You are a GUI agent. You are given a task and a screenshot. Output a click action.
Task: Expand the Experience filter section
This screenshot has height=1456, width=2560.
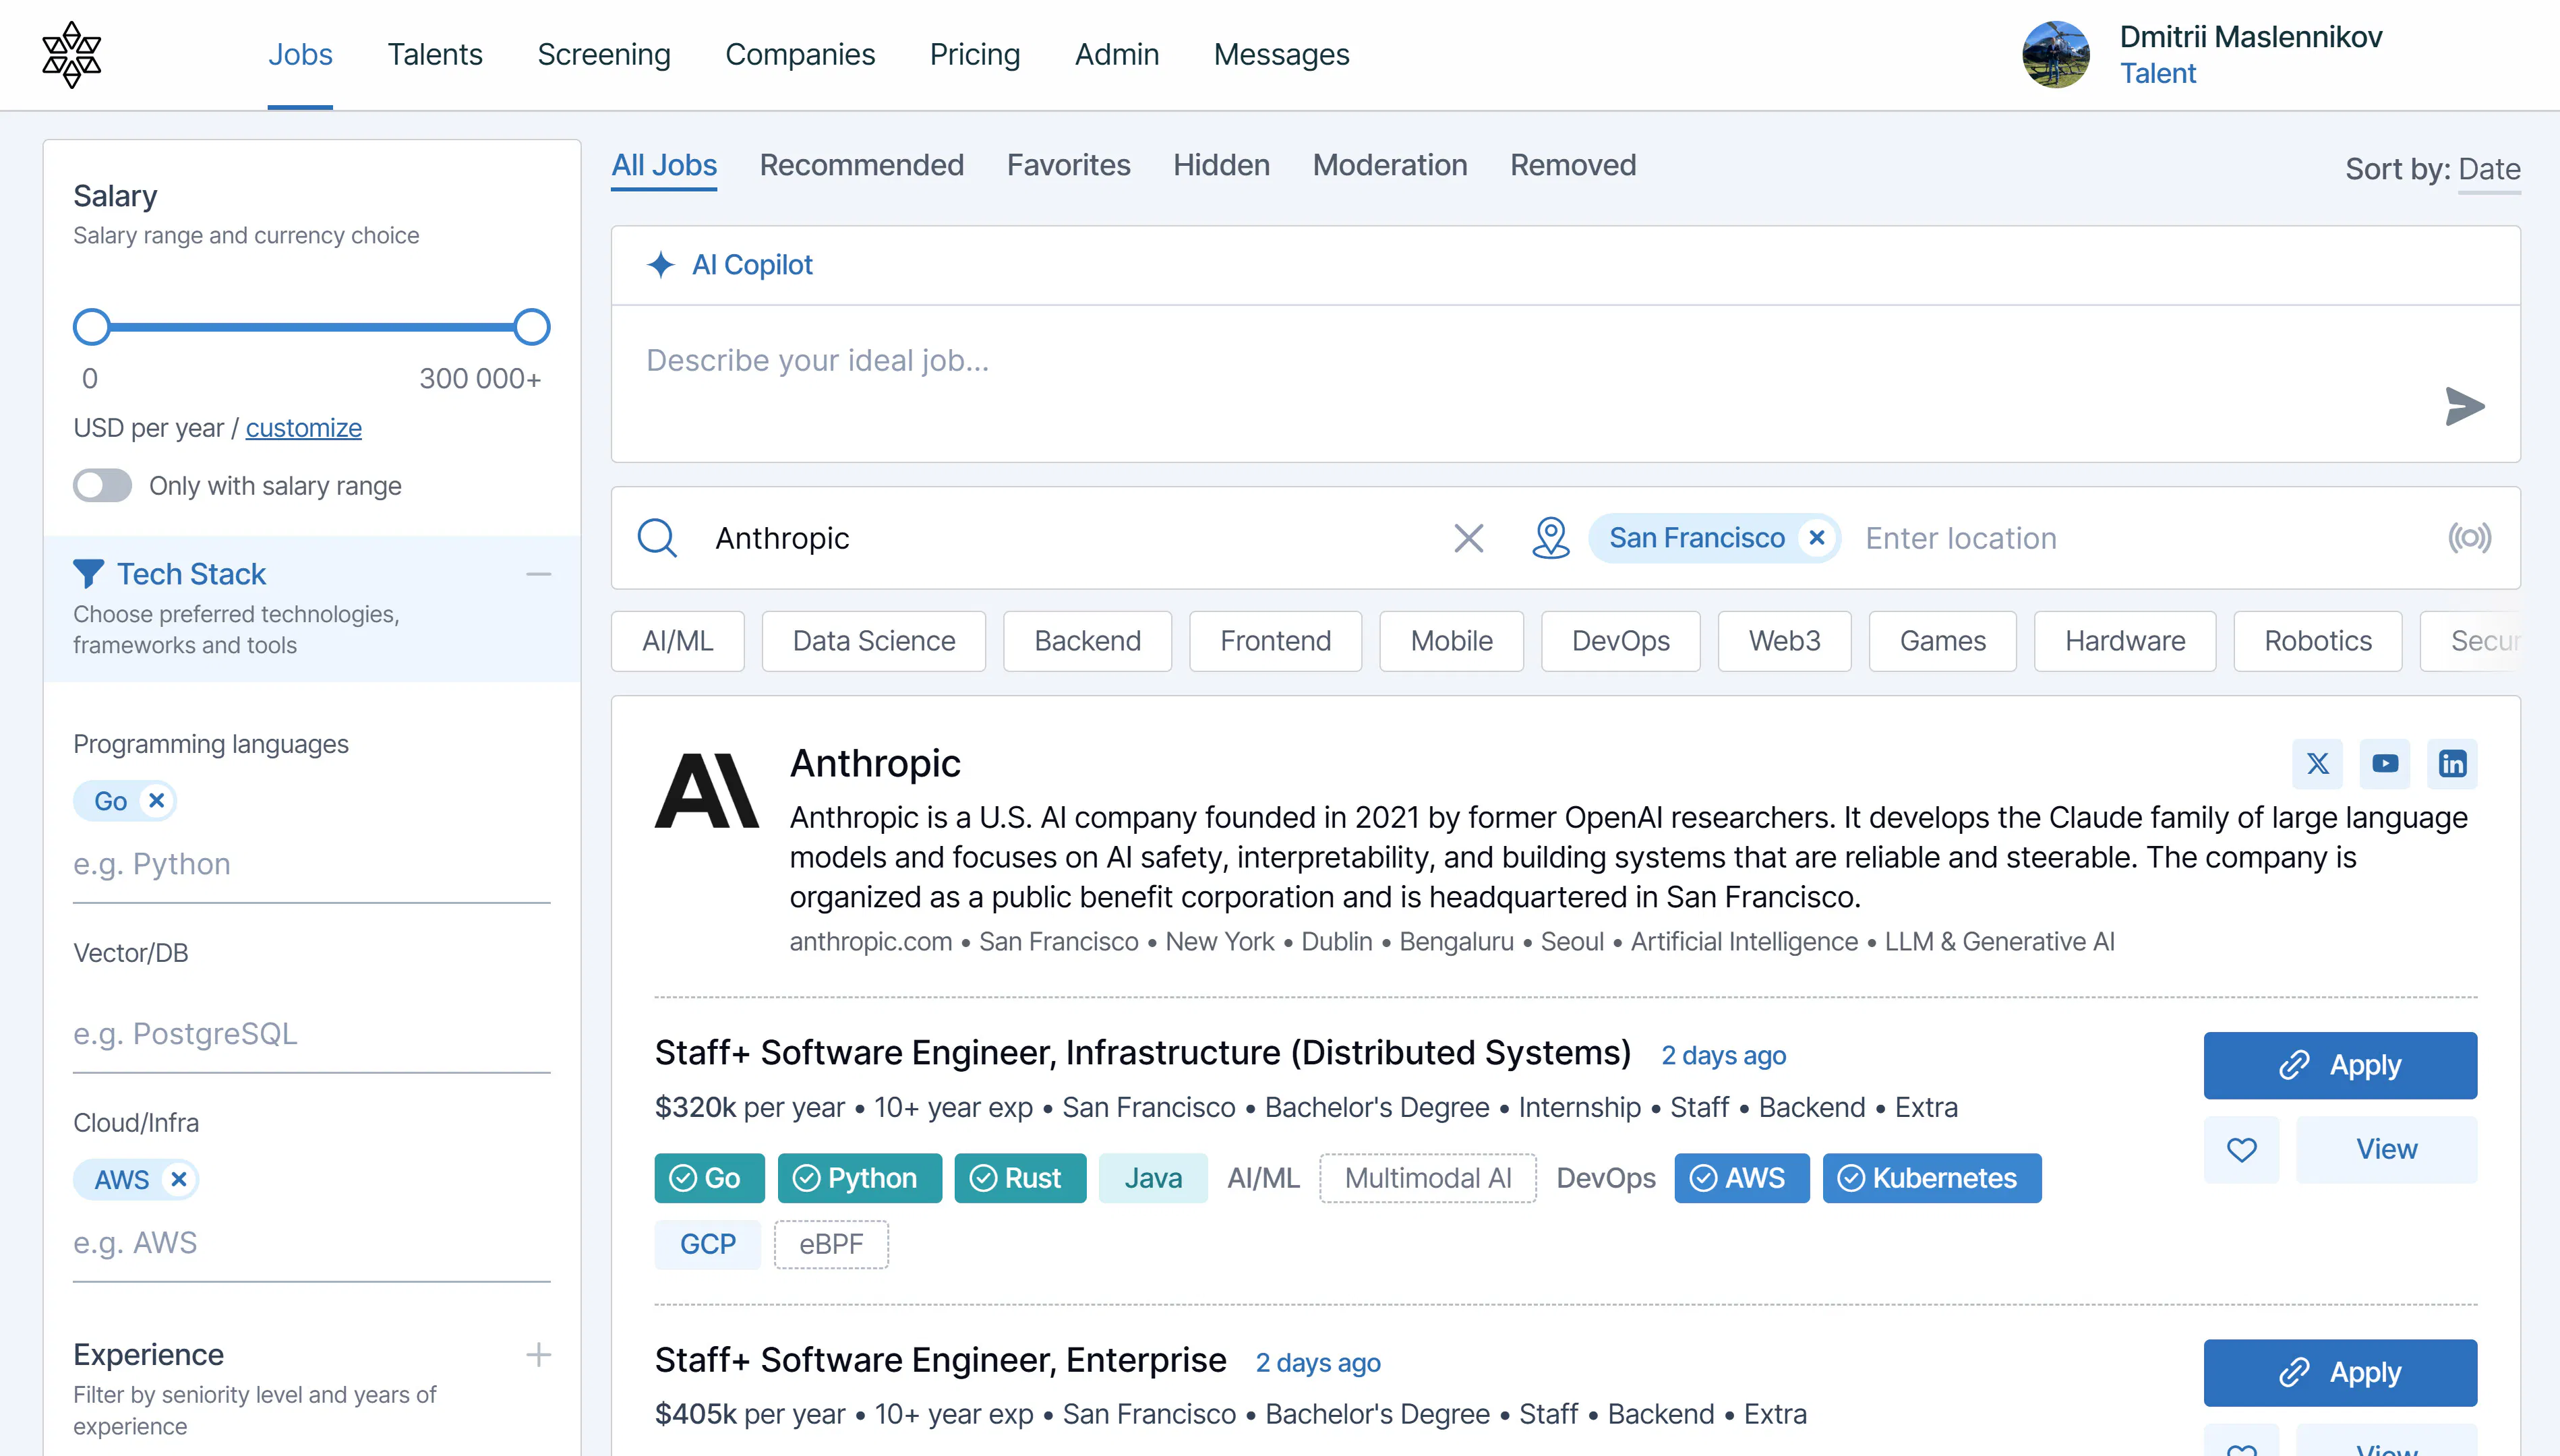point(538,1355)
